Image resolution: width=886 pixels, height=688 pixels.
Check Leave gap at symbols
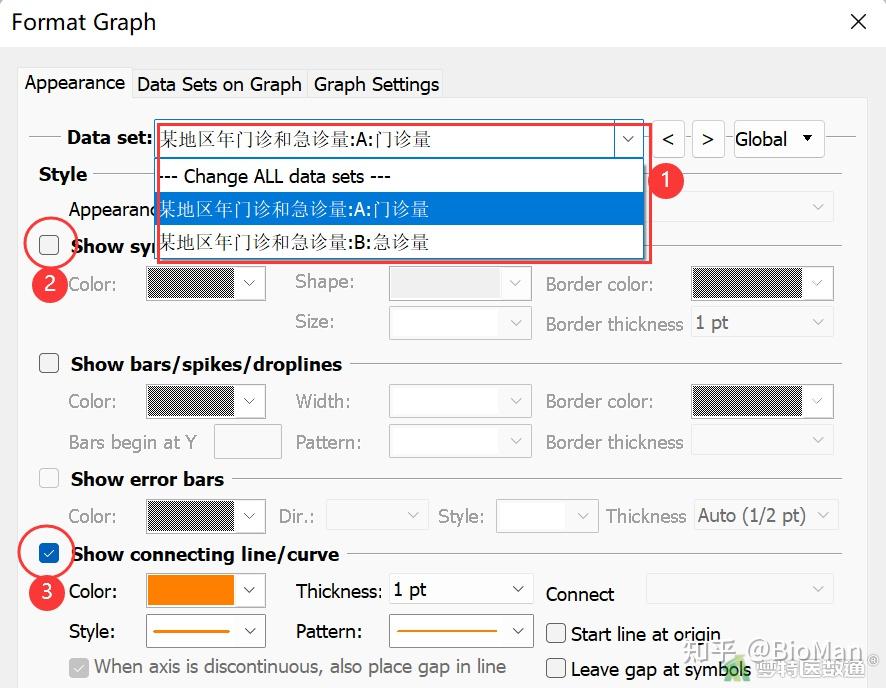pyautogui.click(x=557, y=668)
